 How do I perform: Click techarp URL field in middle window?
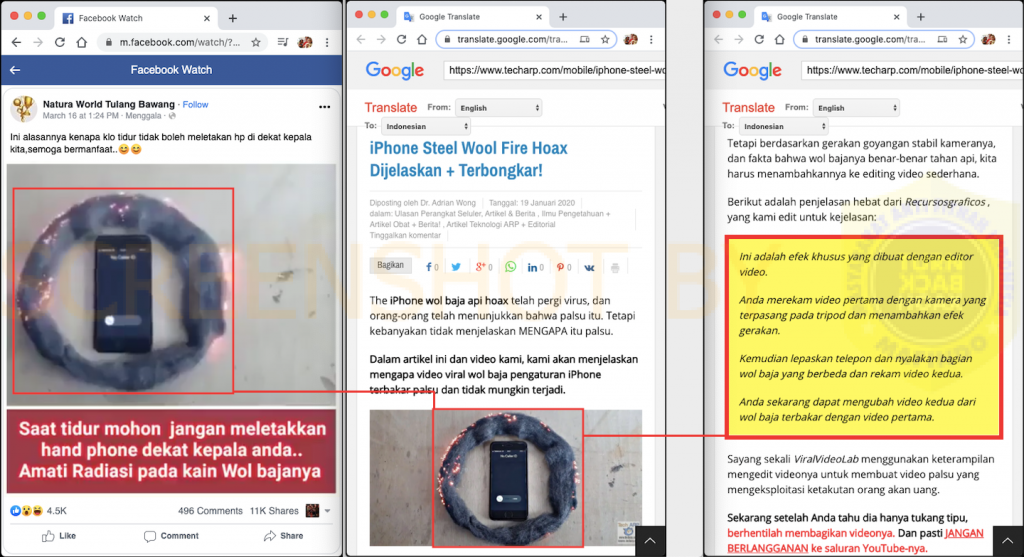[554, 70]
